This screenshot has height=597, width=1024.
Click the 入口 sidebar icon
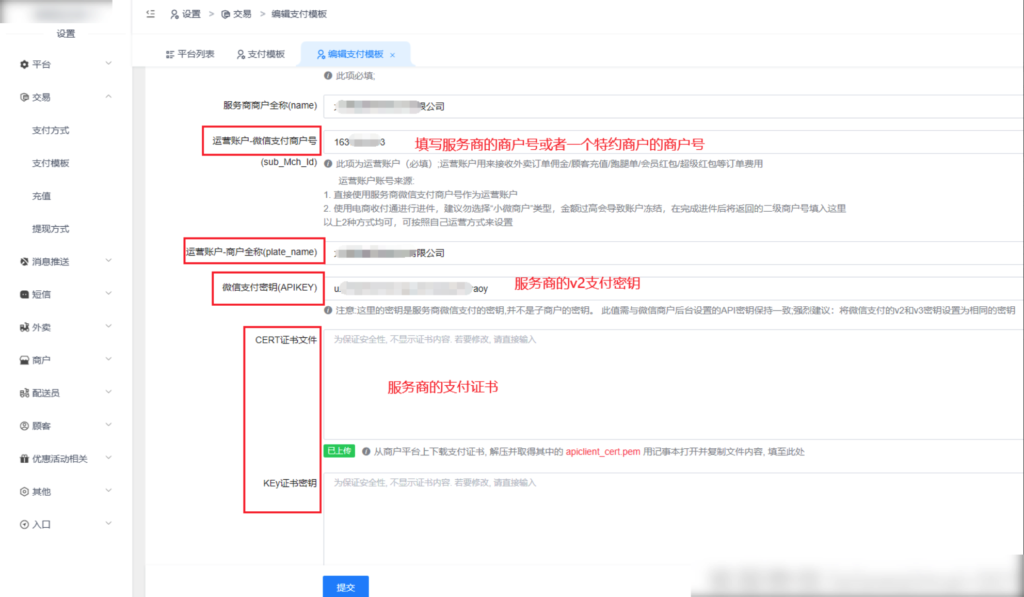(22, 523)
